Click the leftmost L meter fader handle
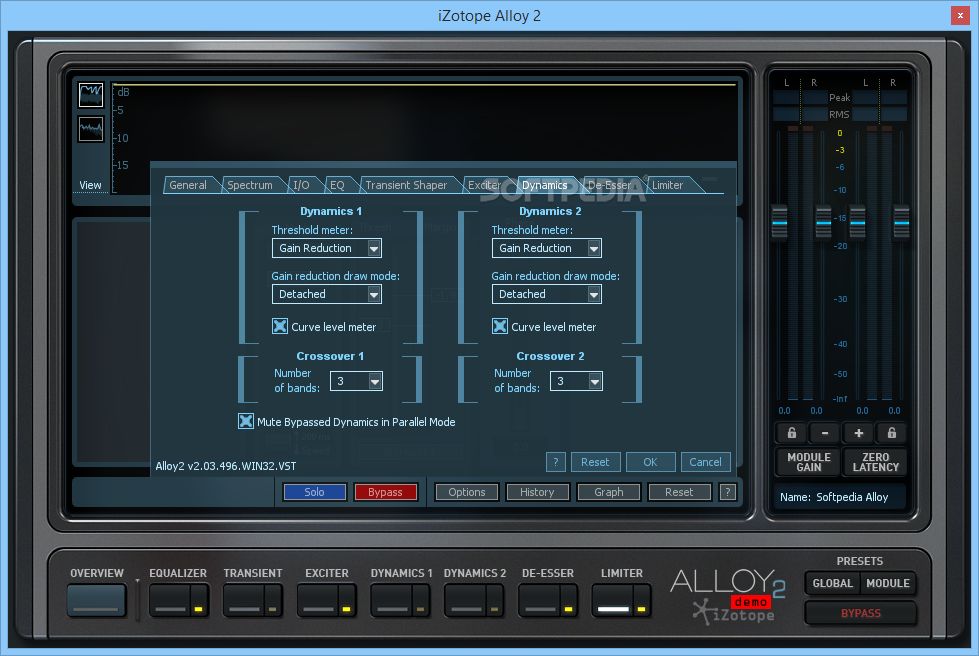Viewport: 979px width, 656px height. [780, 222]
